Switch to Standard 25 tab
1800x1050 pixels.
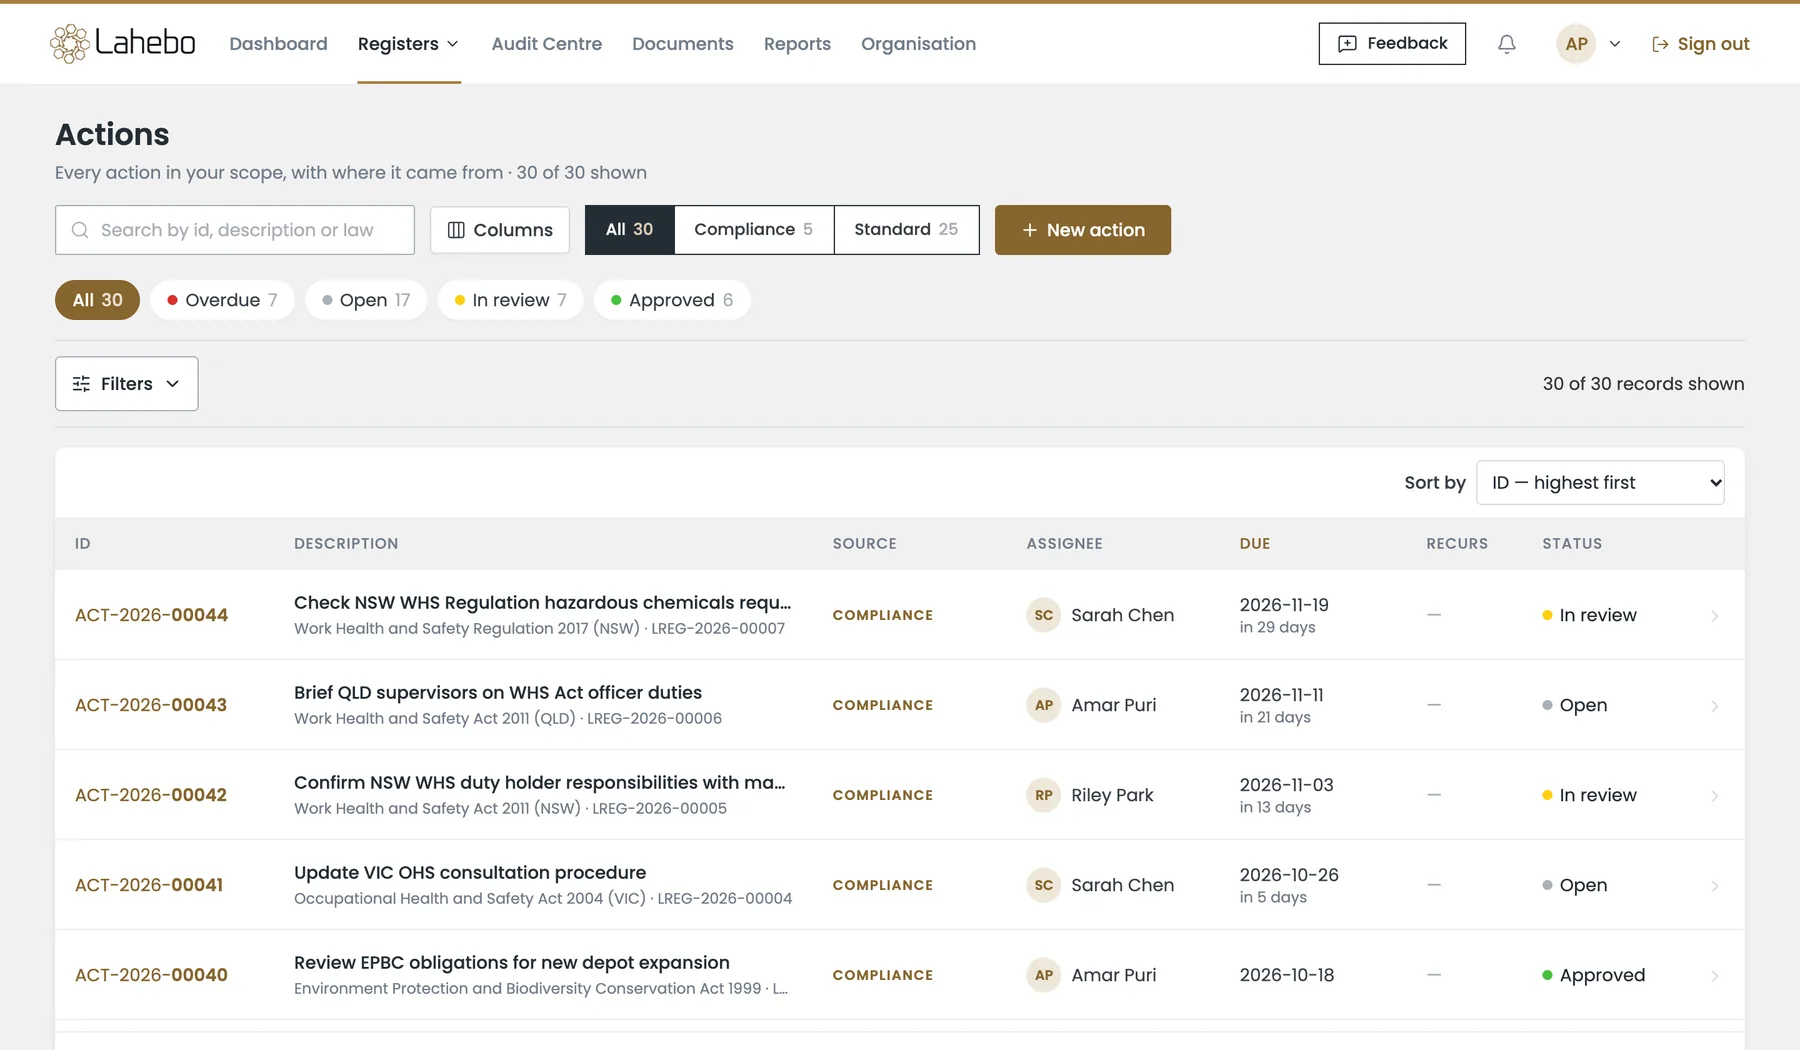tap(906, 230)
